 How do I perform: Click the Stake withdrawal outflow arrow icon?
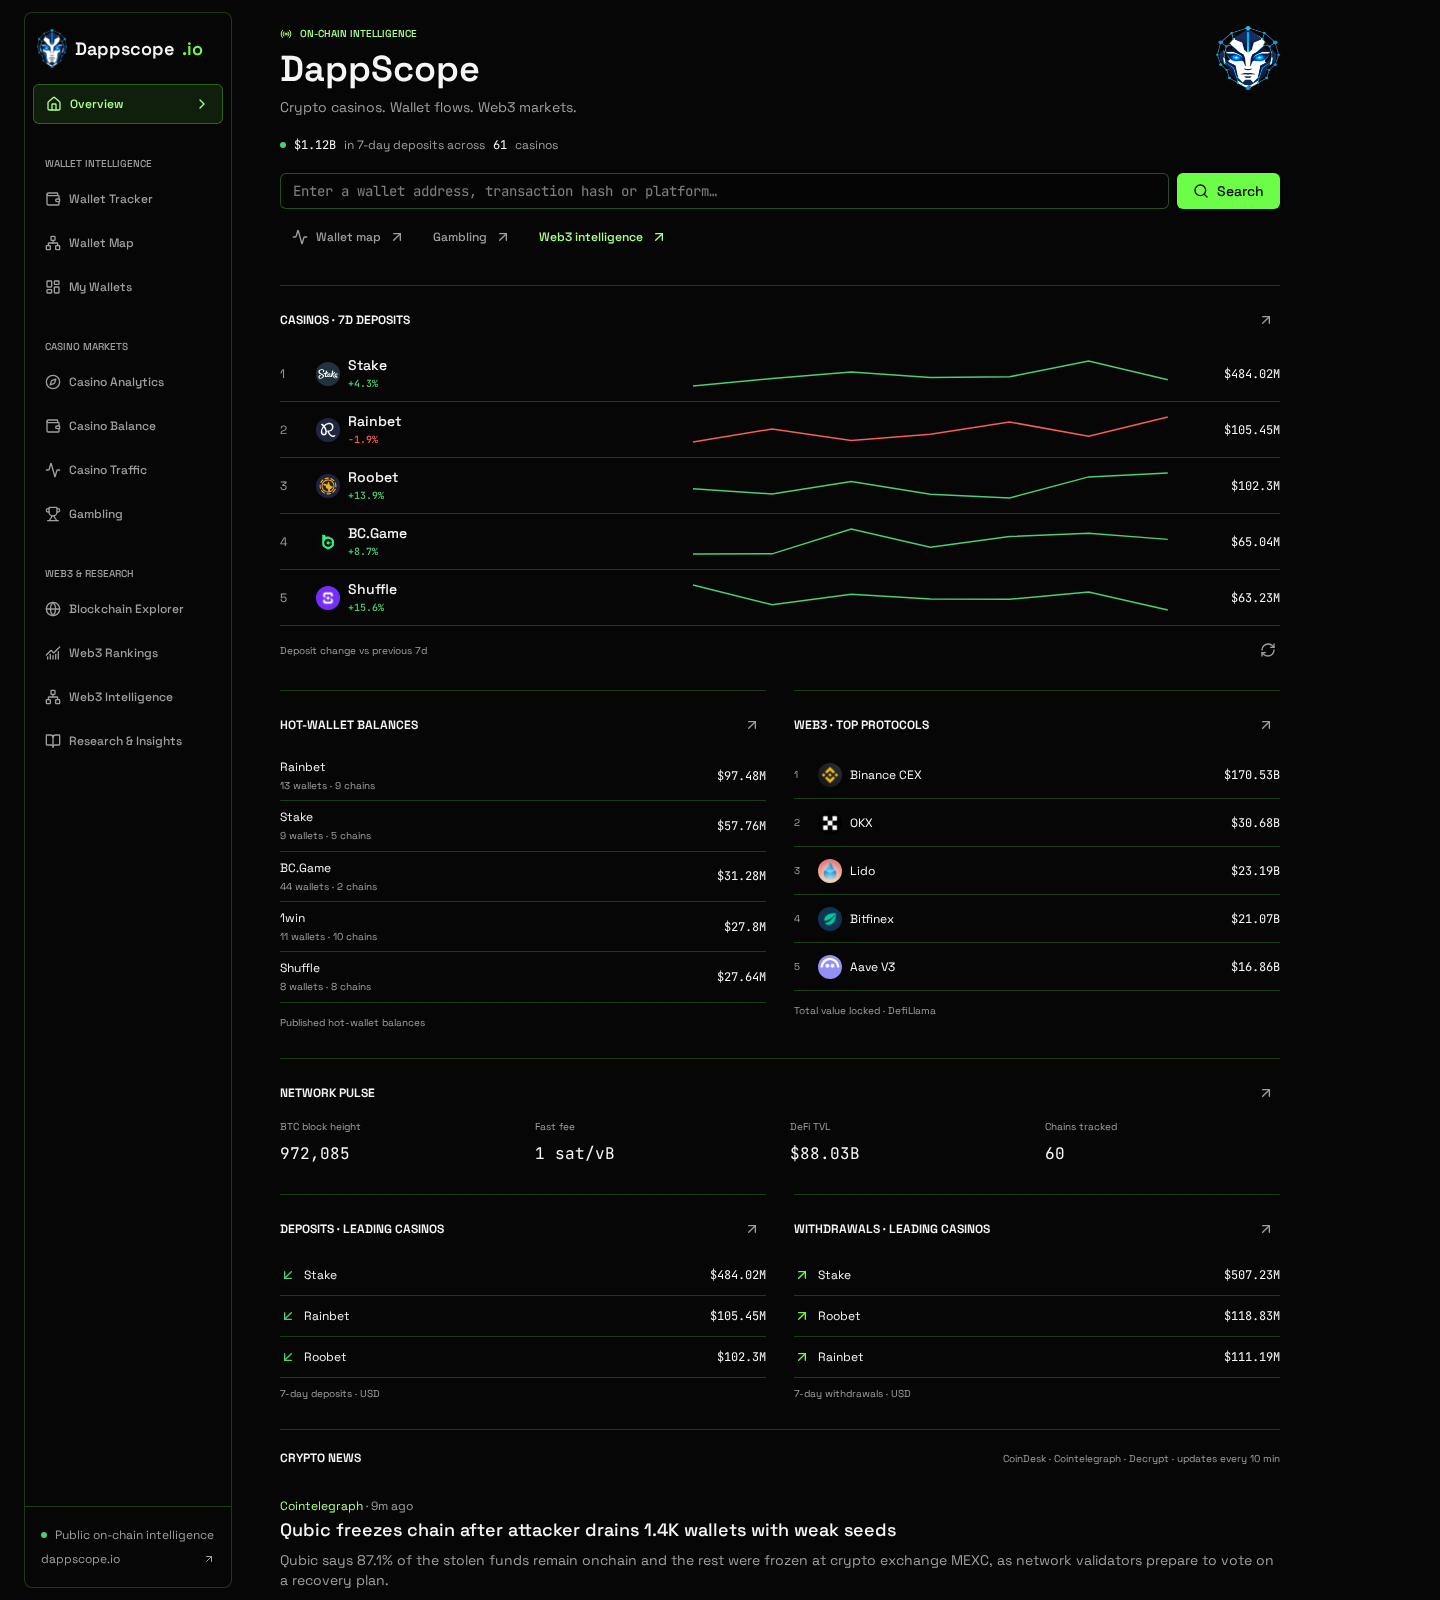click(x=802, y=1275)
